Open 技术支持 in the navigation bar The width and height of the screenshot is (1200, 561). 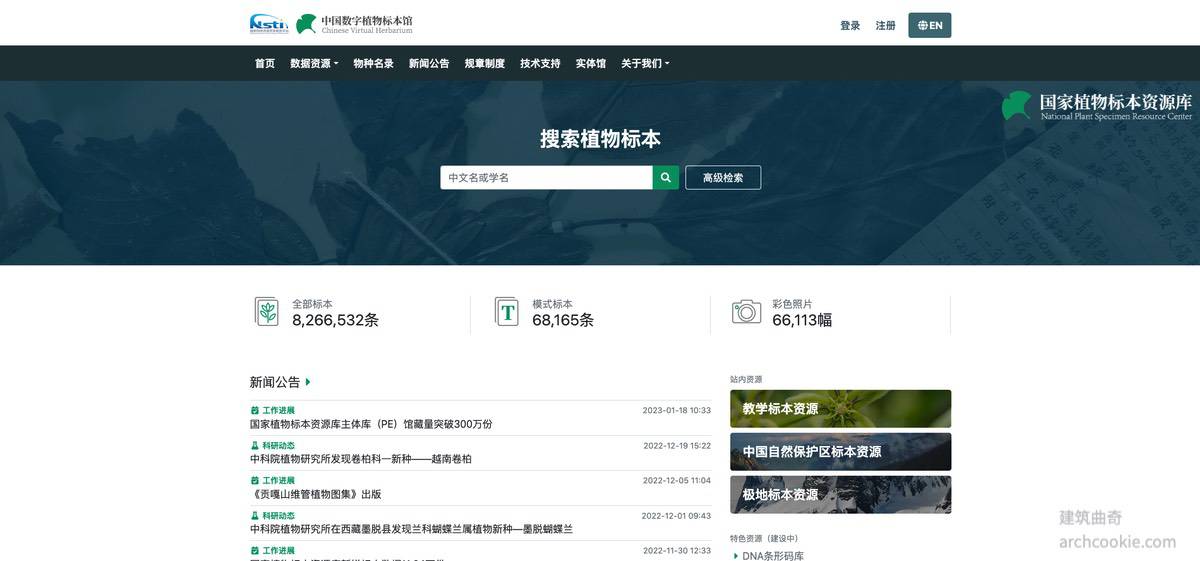coord(540,63)
